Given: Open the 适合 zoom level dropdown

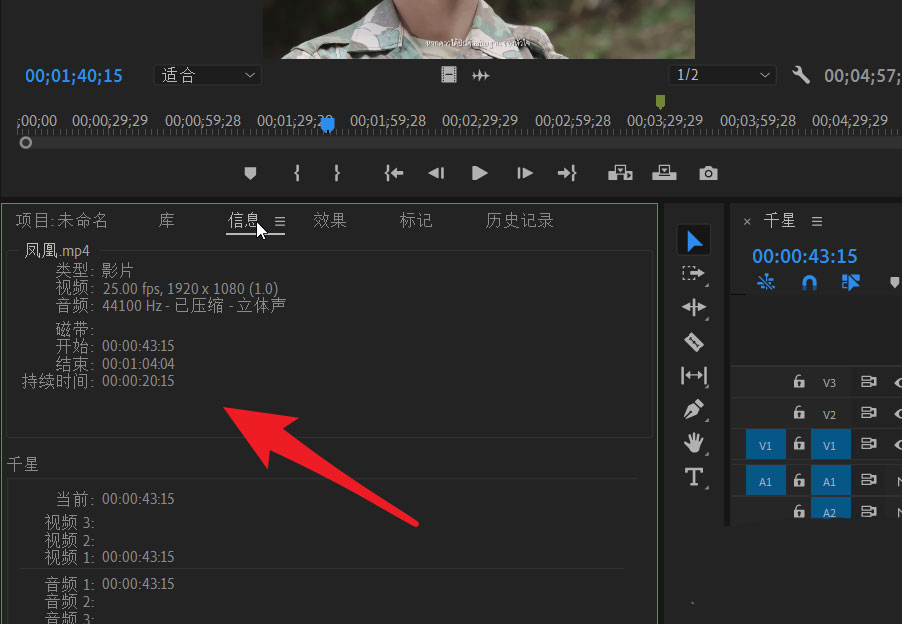Looking at the screenshot, I should point(207,75).
